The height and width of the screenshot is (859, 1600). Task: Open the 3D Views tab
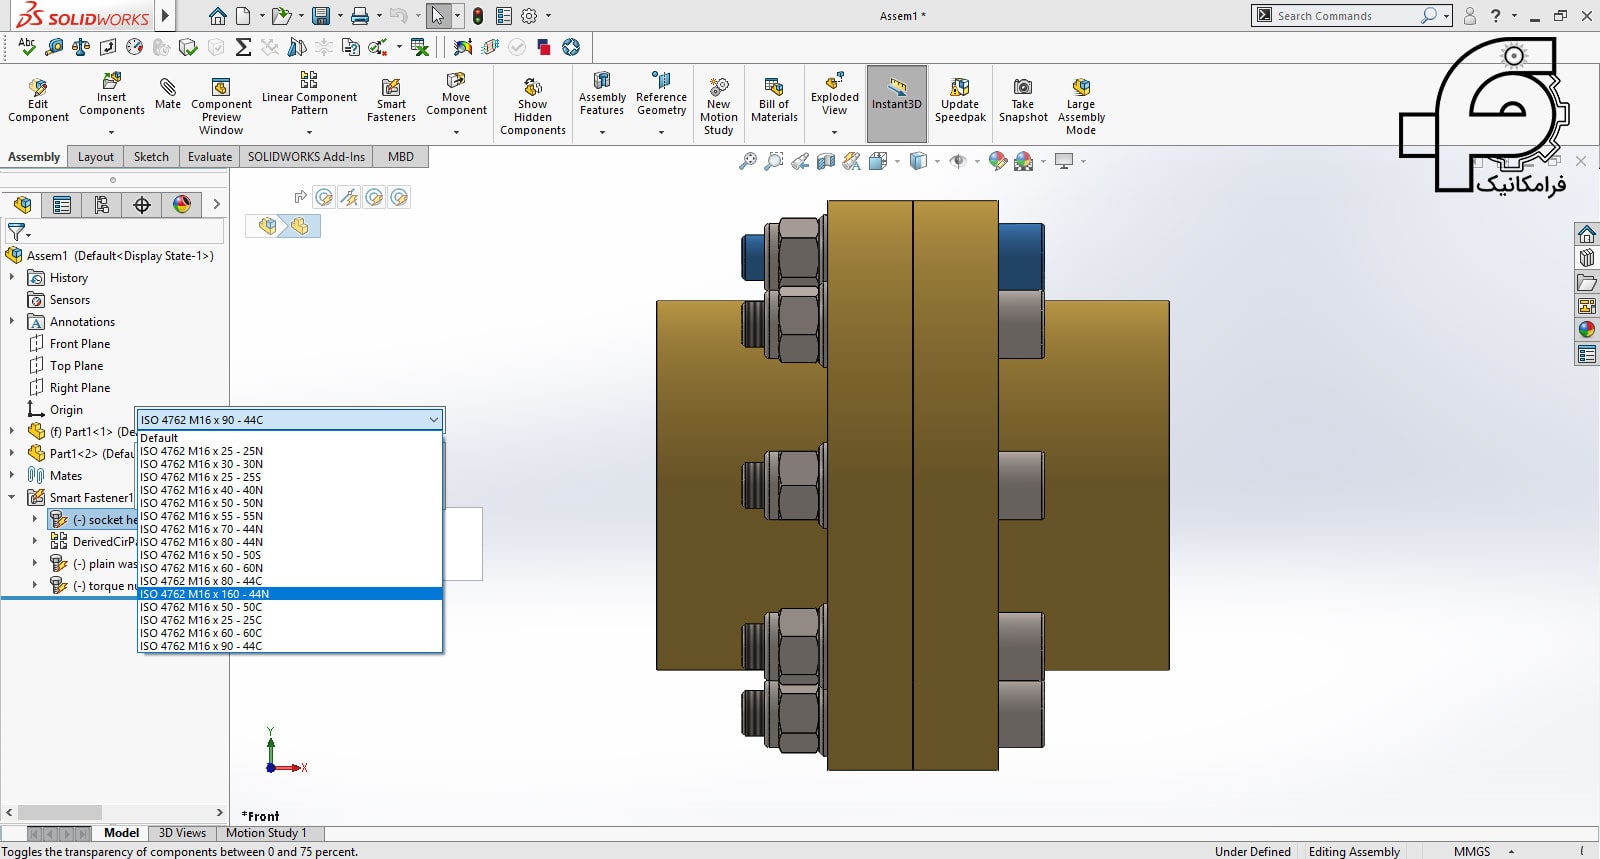(182, 833)
